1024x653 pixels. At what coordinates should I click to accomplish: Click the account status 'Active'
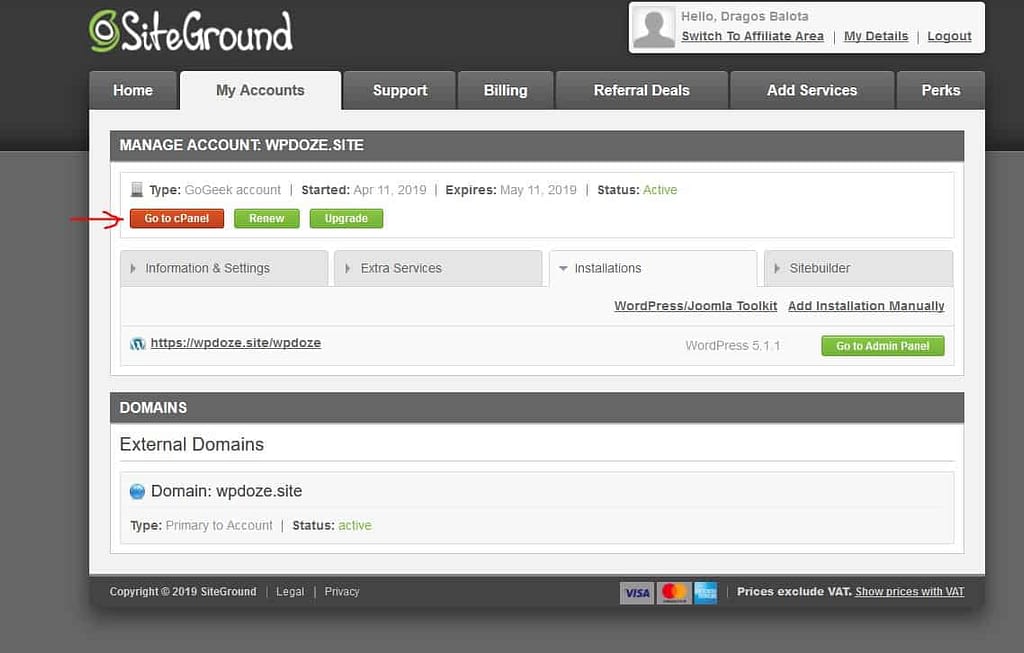pos(660,190)
